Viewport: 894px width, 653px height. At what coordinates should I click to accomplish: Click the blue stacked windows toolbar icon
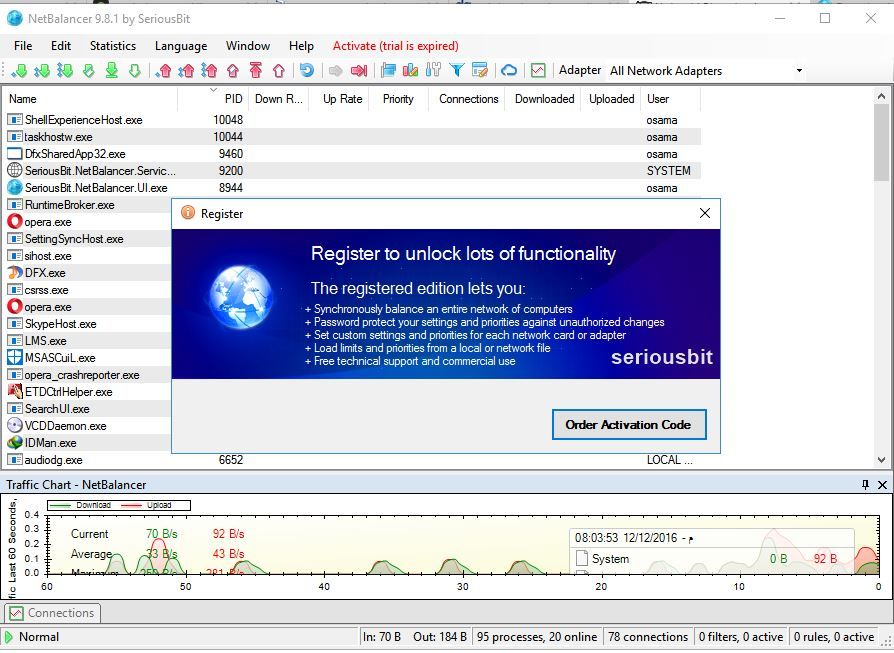click(388, 71)
